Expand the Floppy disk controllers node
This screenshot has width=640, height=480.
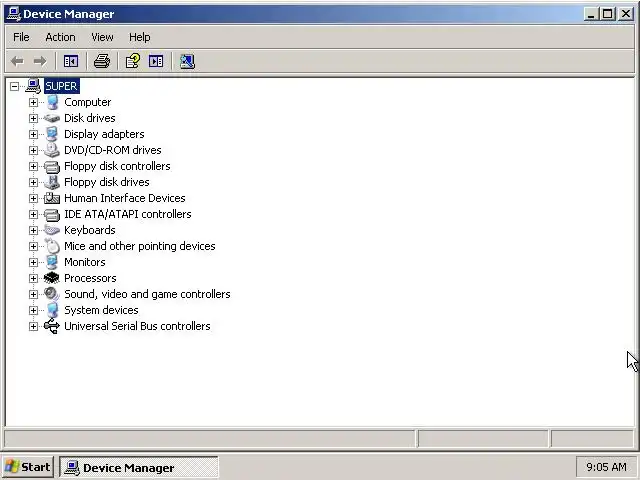(33, 166)
